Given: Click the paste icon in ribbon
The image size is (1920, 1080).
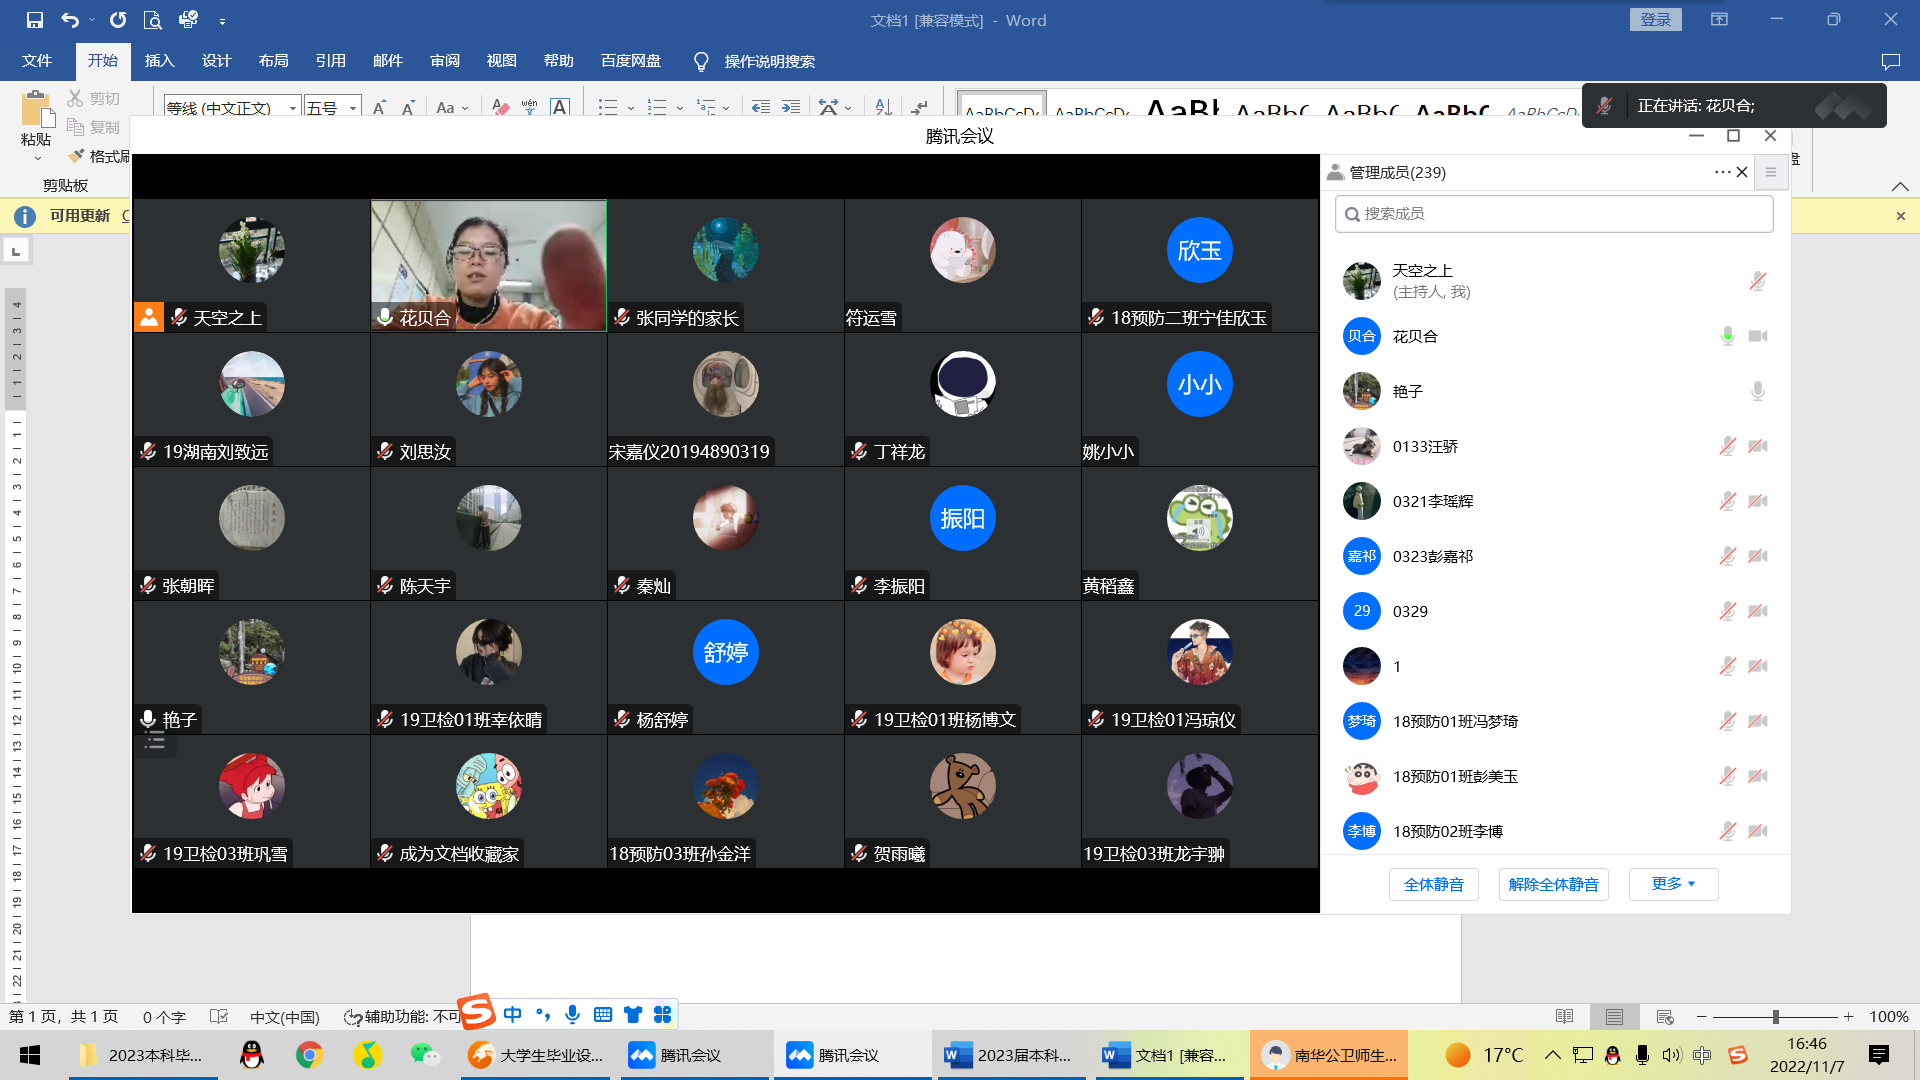Looking at the screenshot, I should coord(36,110).
